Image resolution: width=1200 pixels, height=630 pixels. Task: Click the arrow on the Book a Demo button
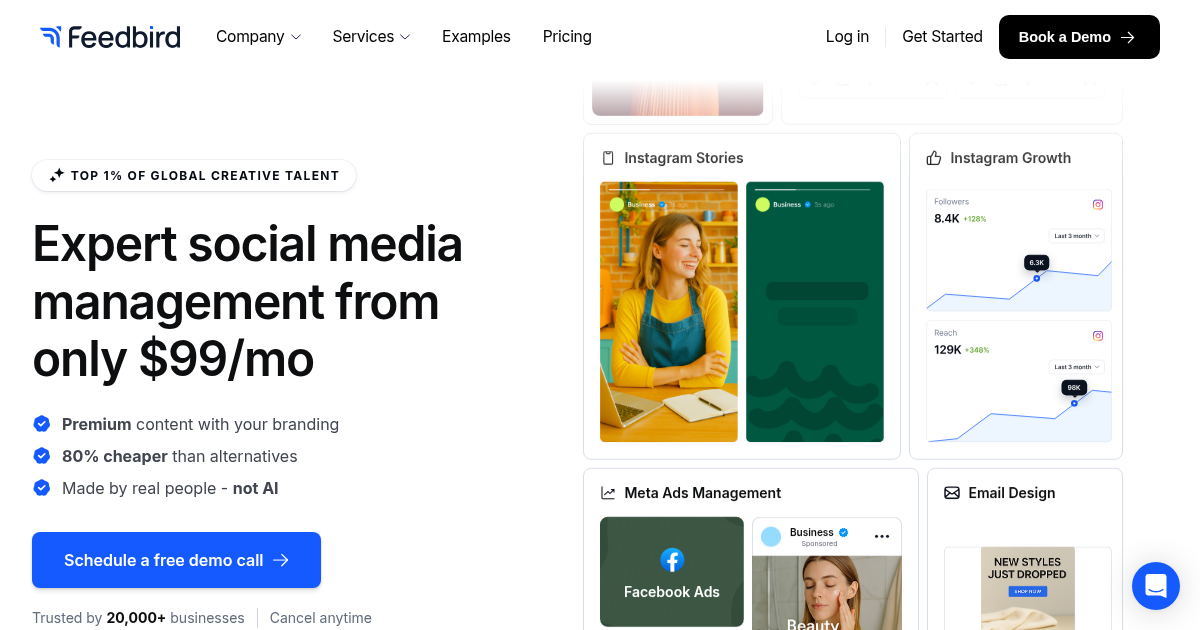pos(1128,37)
